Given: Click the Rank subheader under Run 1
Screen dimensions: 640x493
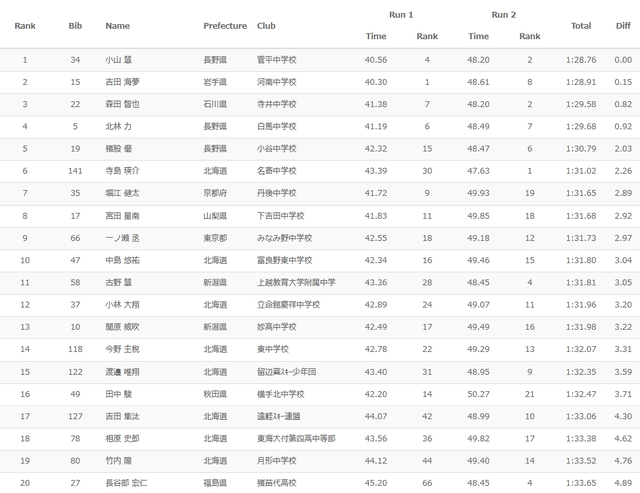Looking at the screenshot, I should tap(427, 36).
